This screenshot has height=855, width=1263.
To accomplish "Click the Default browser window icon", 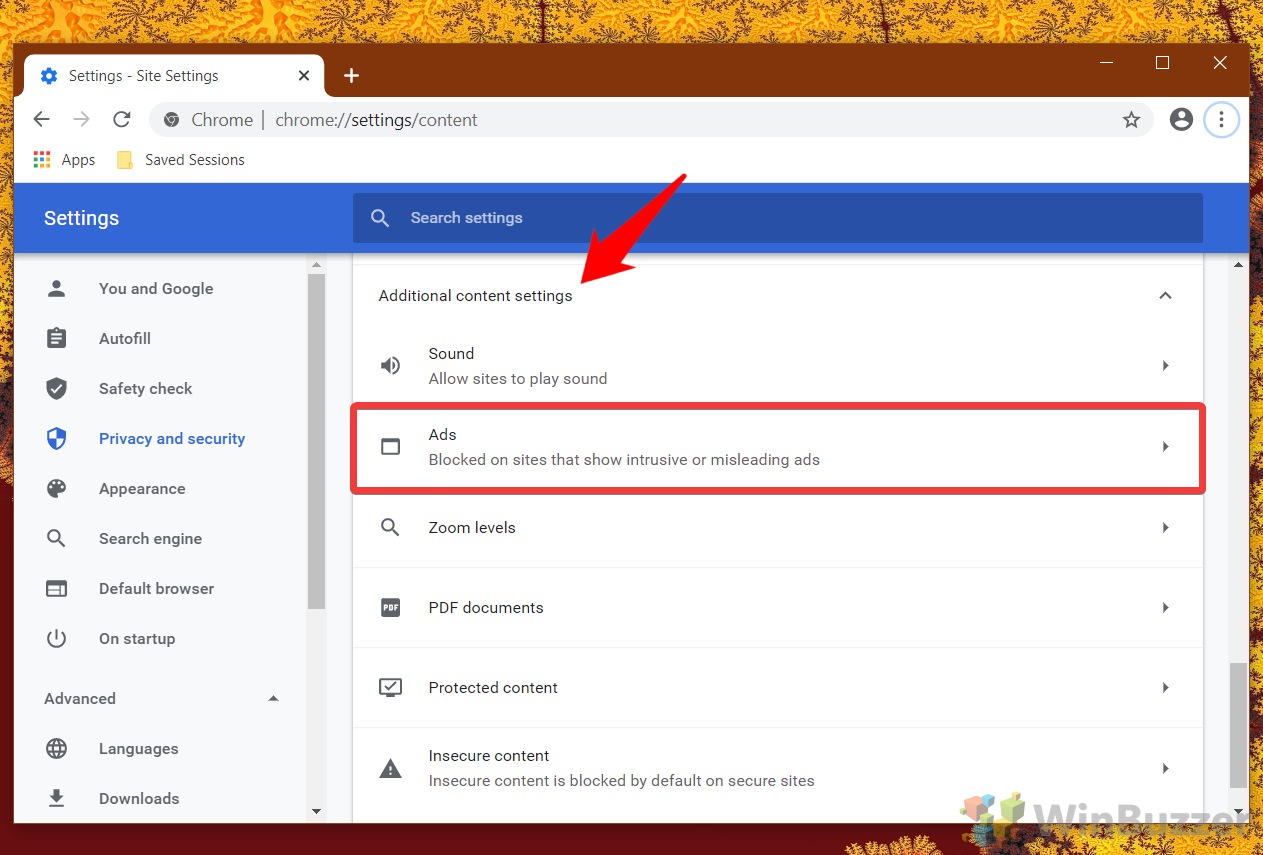I will coord(57,588).
